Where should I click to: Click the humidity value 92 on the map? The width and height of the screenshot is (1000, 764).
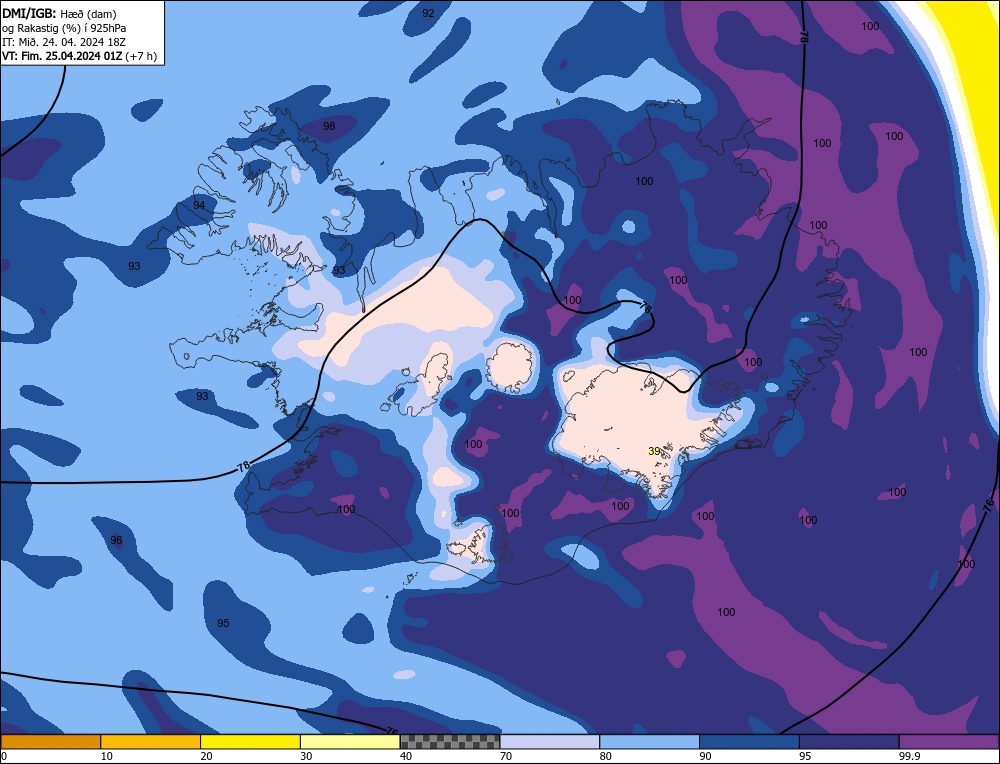(428, 13)
